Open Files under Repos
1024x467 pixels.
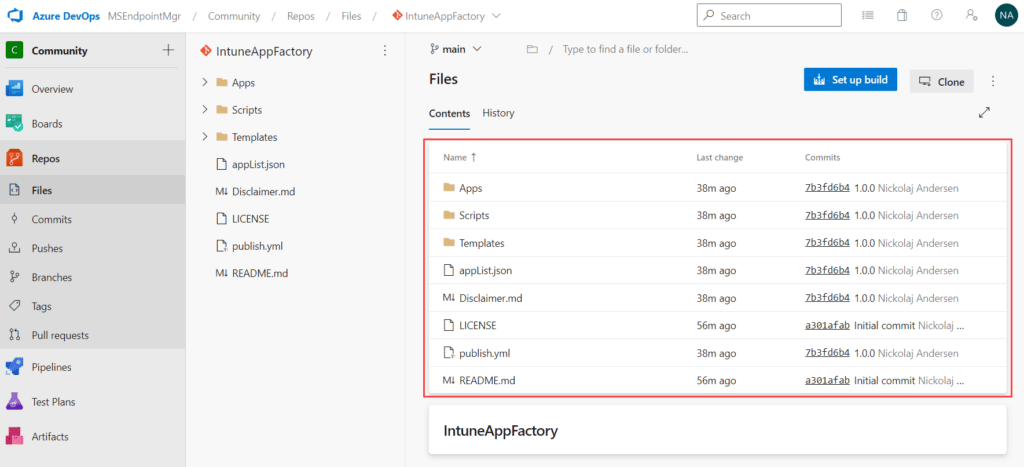(92, 191)
